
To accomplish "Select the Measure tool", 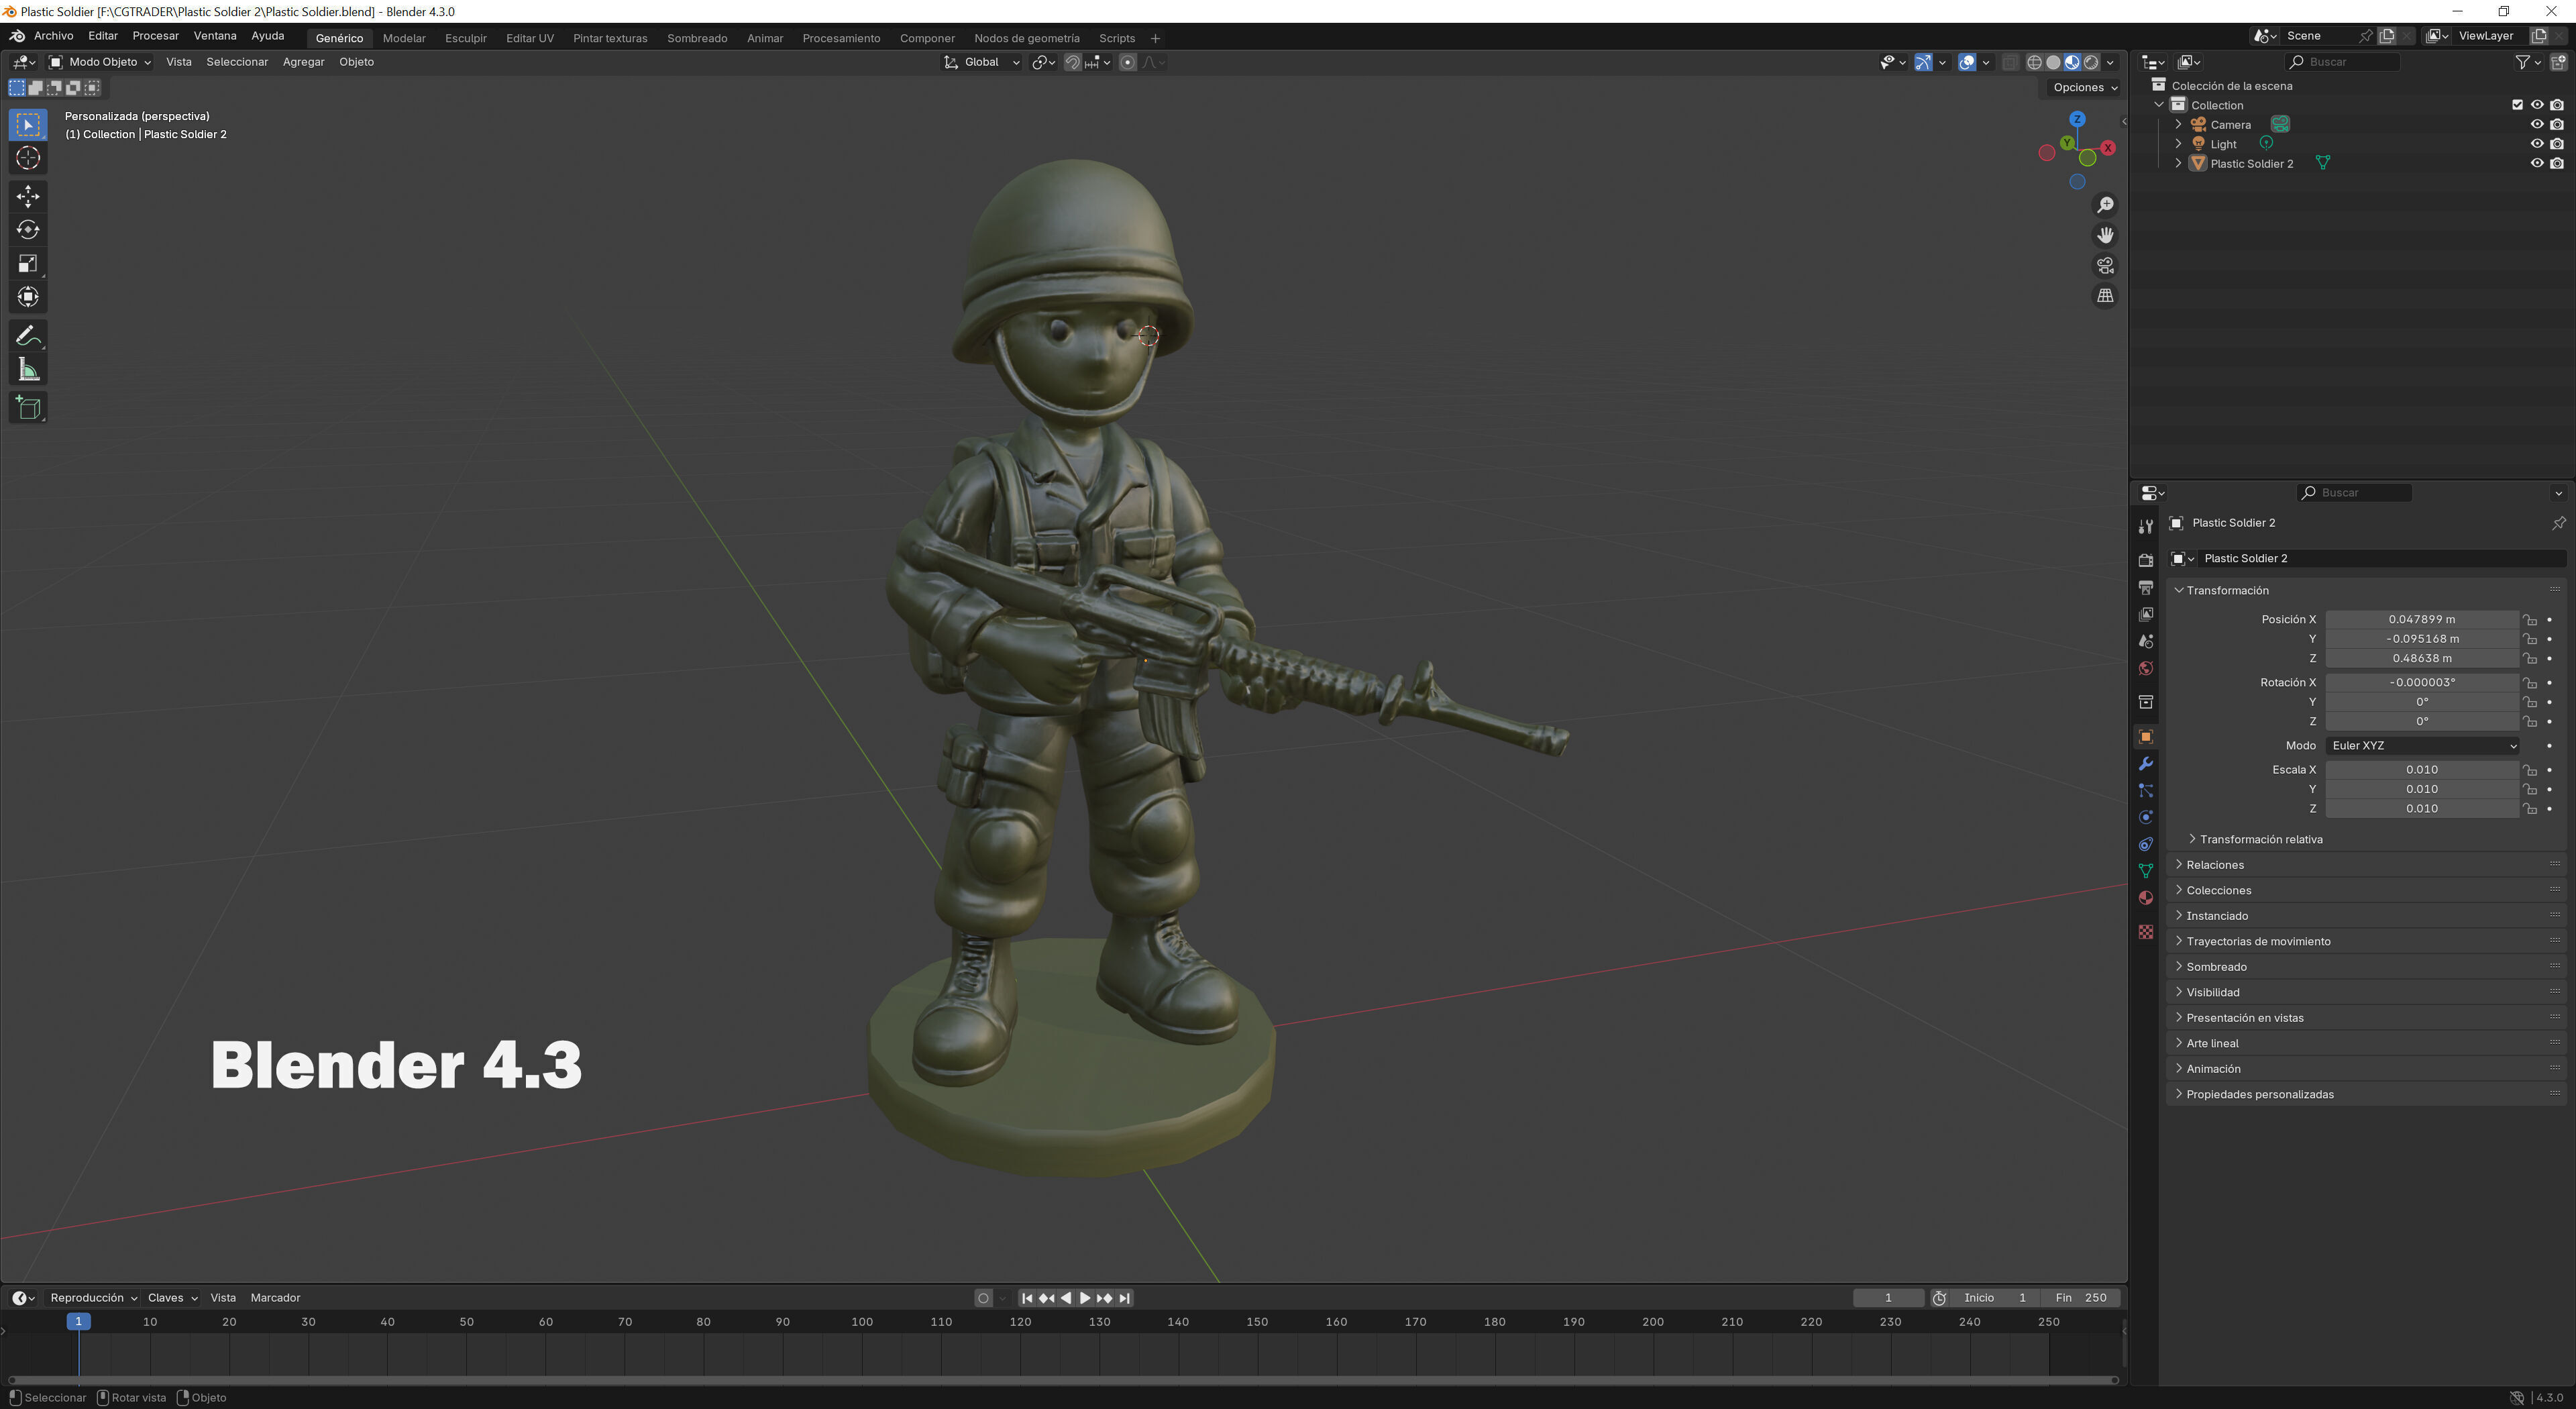I will pyautogui.click(x=28, y=370).
